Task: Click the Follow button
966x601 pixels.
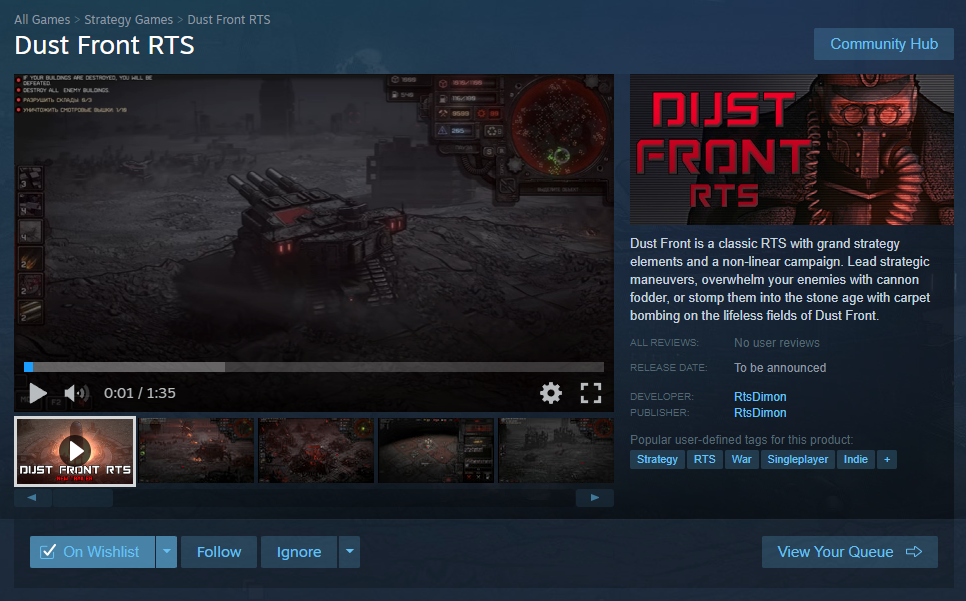Action: 219,552
